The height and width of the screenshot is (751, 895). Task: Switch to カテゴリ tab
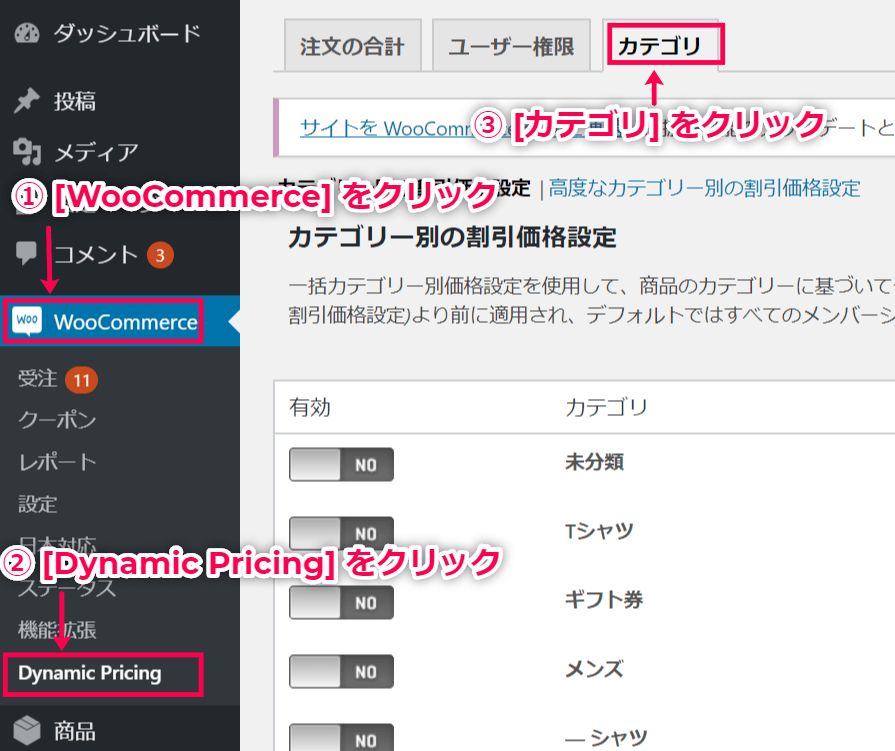[x=660, y=46]
